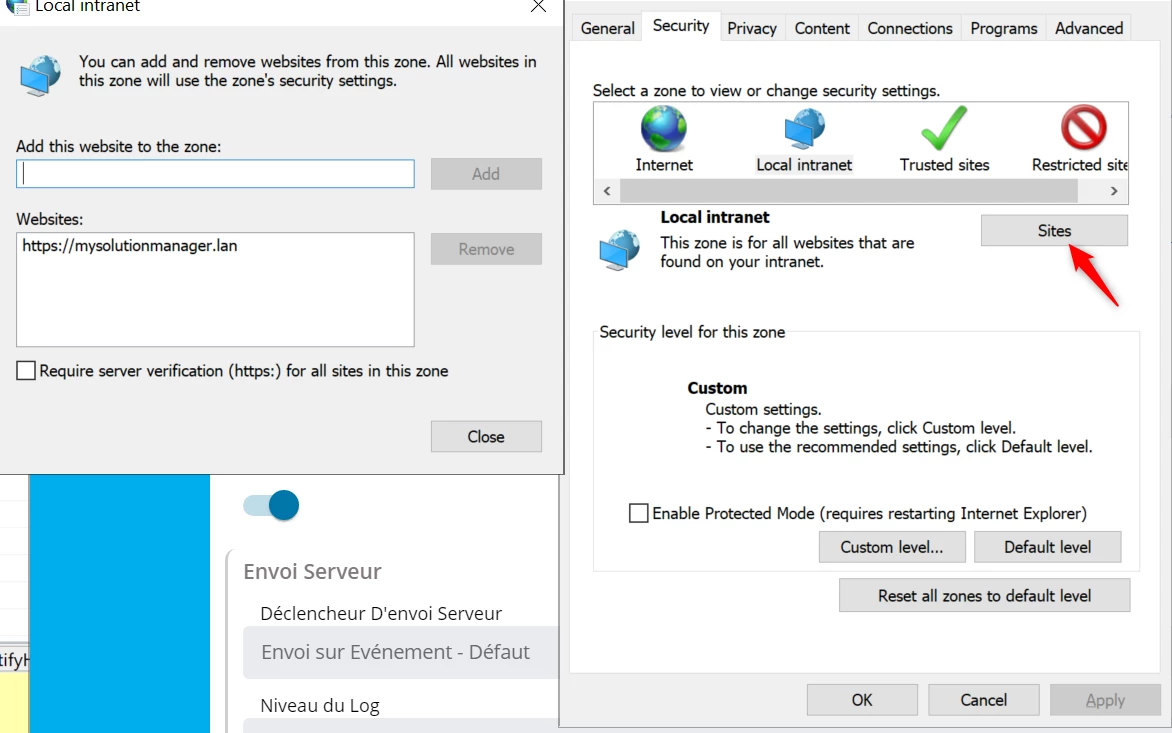
Task: Switch to the General tab
Action: [x=608, y=28]
